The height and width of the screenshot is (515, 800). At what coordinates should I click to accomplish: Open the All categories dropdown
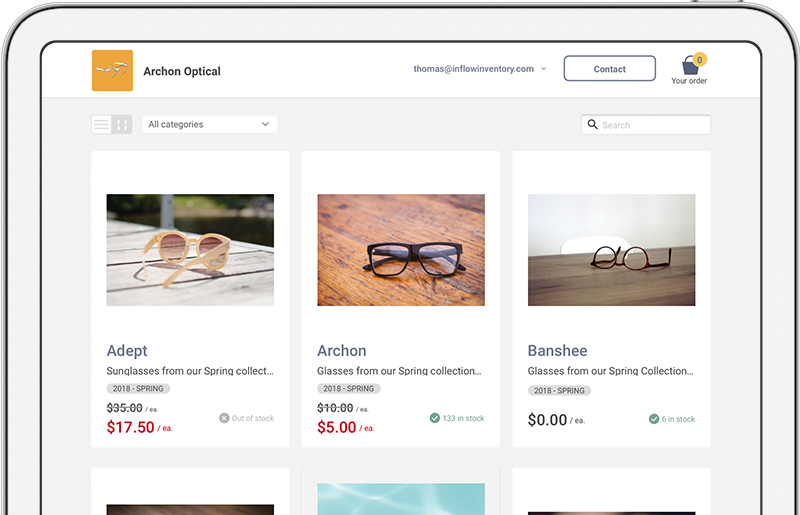tap(210, 125)
